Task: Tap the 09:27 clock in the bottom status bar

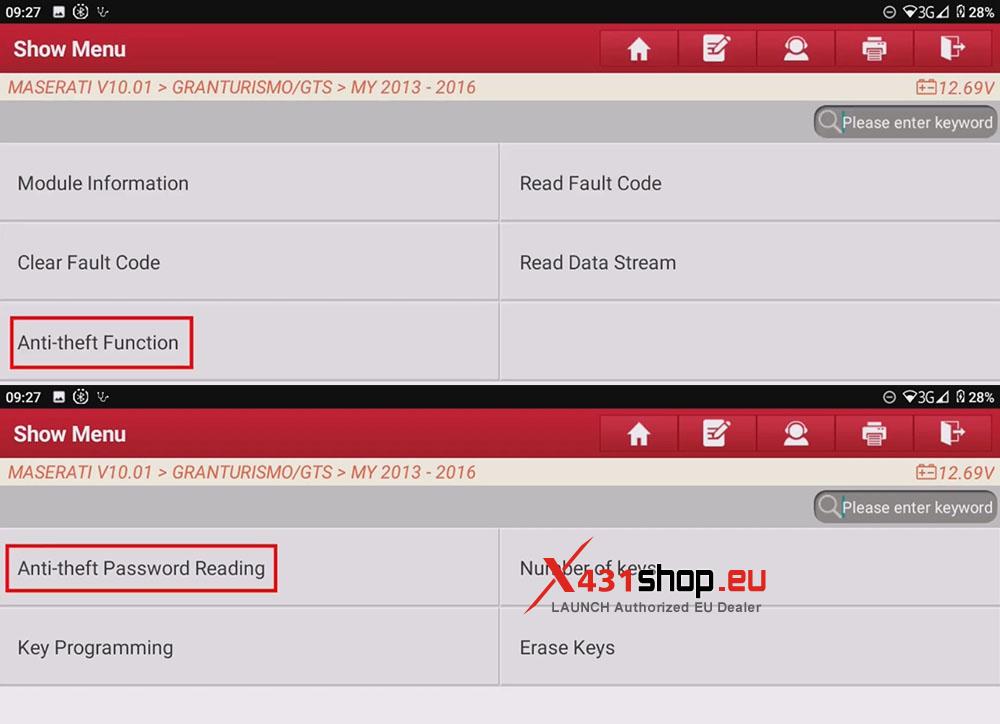Action: 23,397
